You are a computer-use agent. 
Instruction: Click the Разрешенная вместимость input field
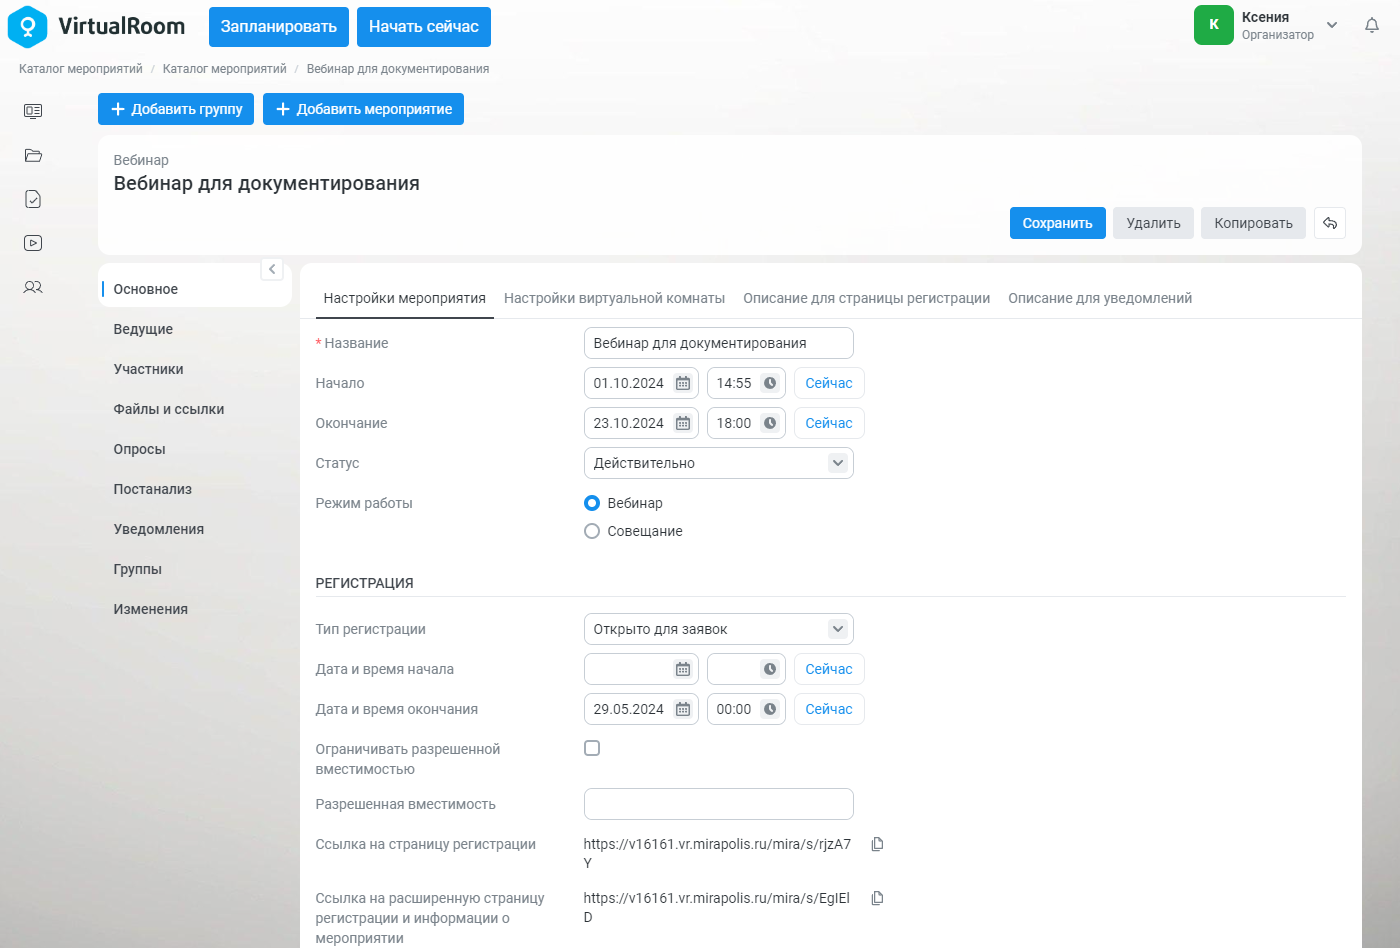point(718,804)
